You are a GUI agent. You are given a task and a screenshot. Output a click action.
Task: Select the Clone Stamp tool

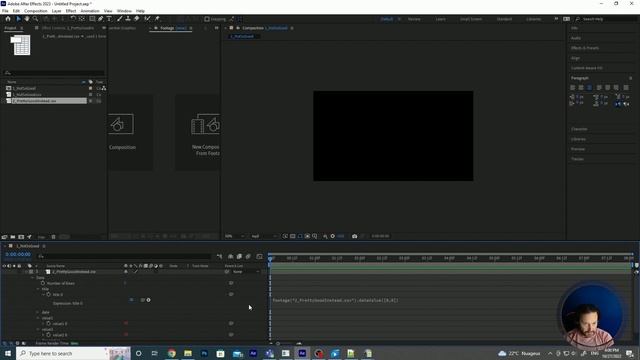128,19
